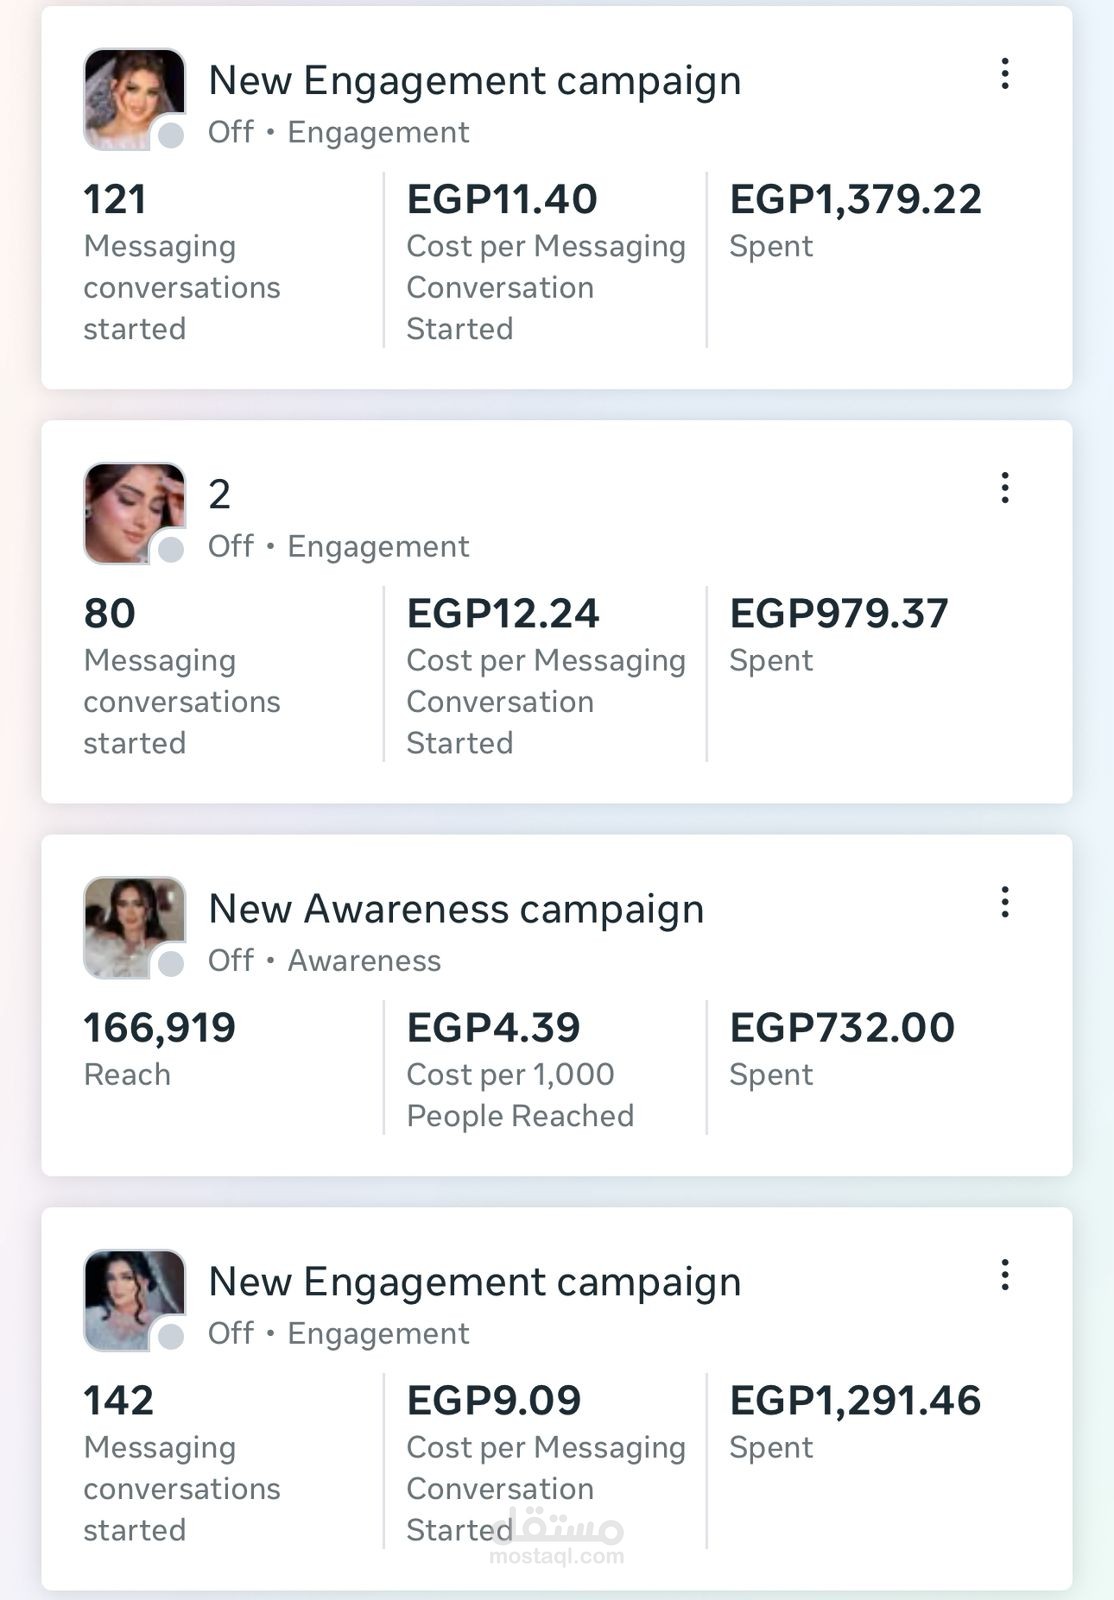Click grey status dot on campaign 2
Image resolution: width=1114 pixels, height=1600 pixels.
pos(171,549)
